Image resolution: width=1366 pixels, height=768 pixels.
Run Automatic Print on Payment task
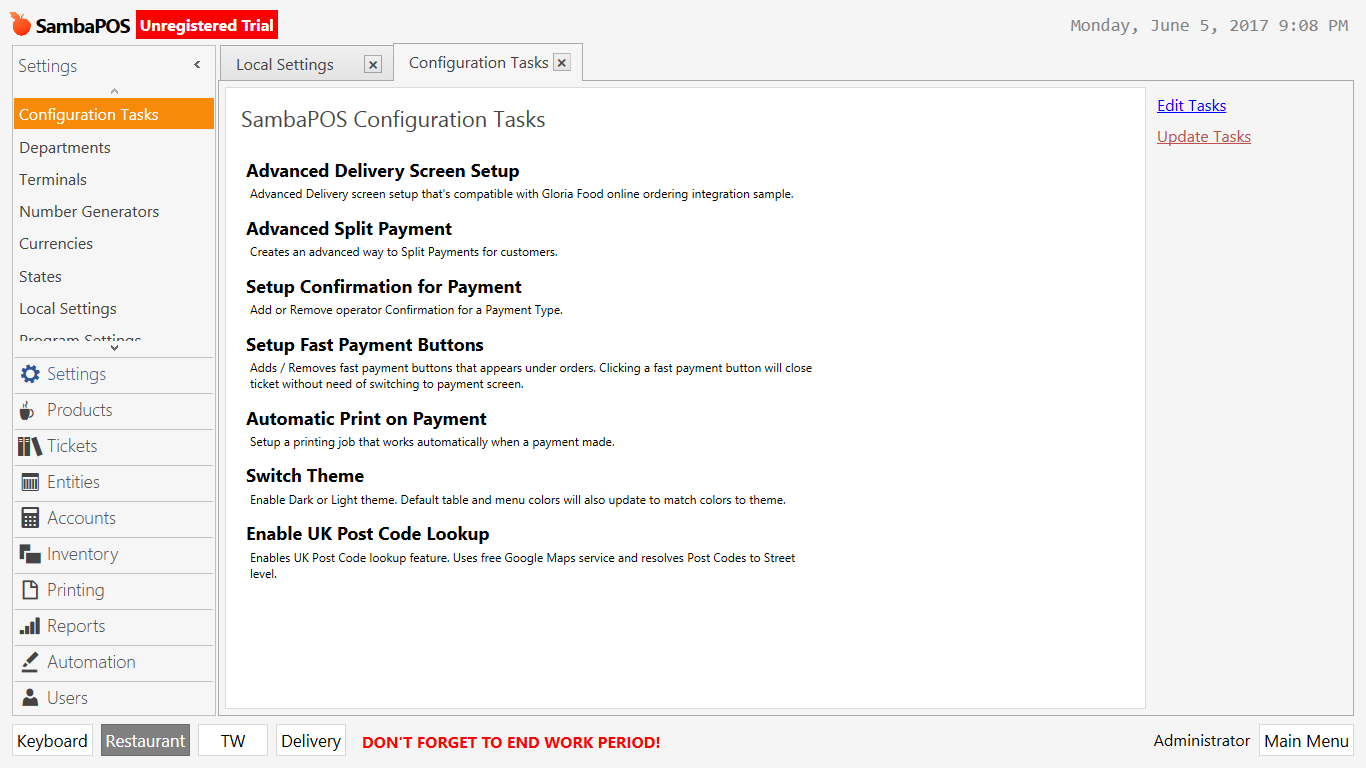(367, 419)
